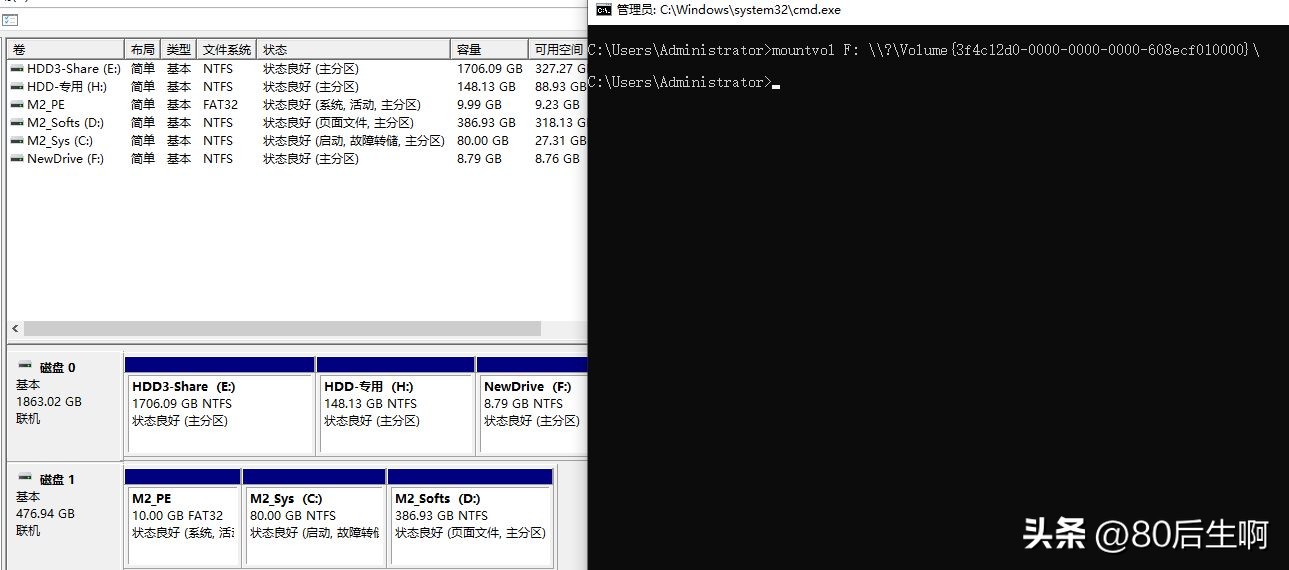Click the cmd.exe window title bar icon
The image size is (1289, 570).
pyautogui.click(x=603, y=10)
